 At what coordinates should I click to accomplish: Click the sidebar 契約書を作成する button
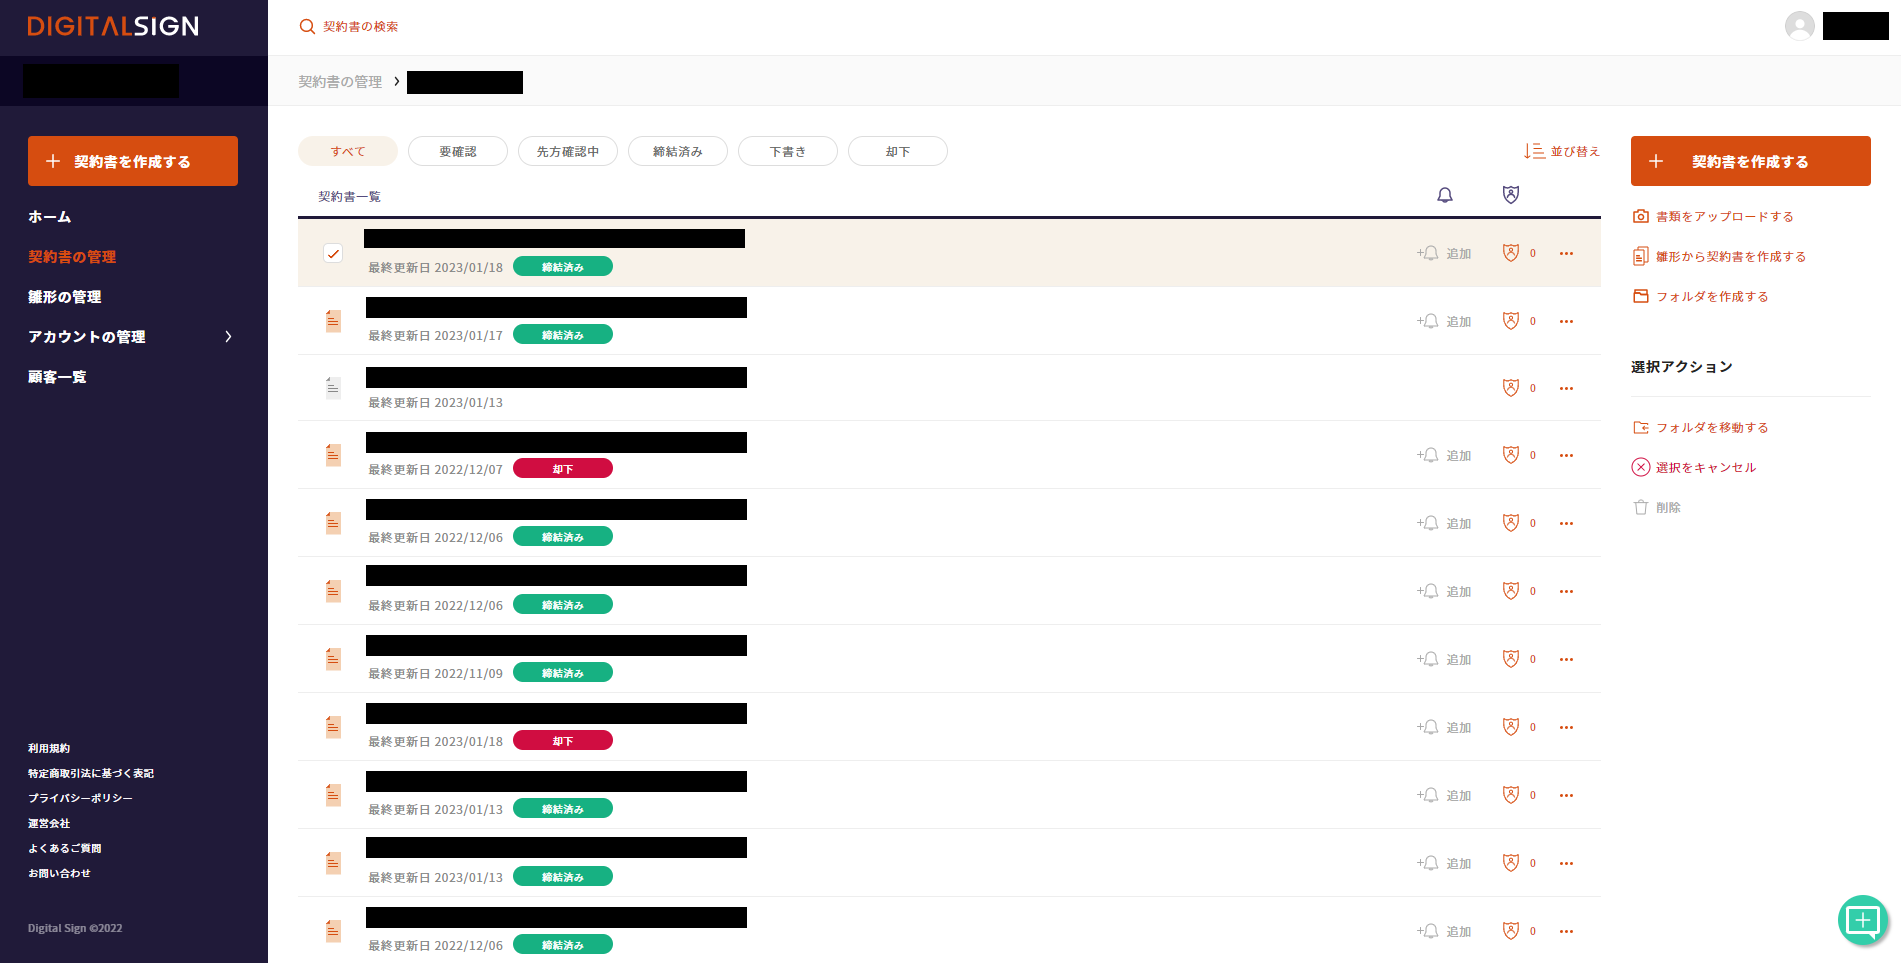133,161
